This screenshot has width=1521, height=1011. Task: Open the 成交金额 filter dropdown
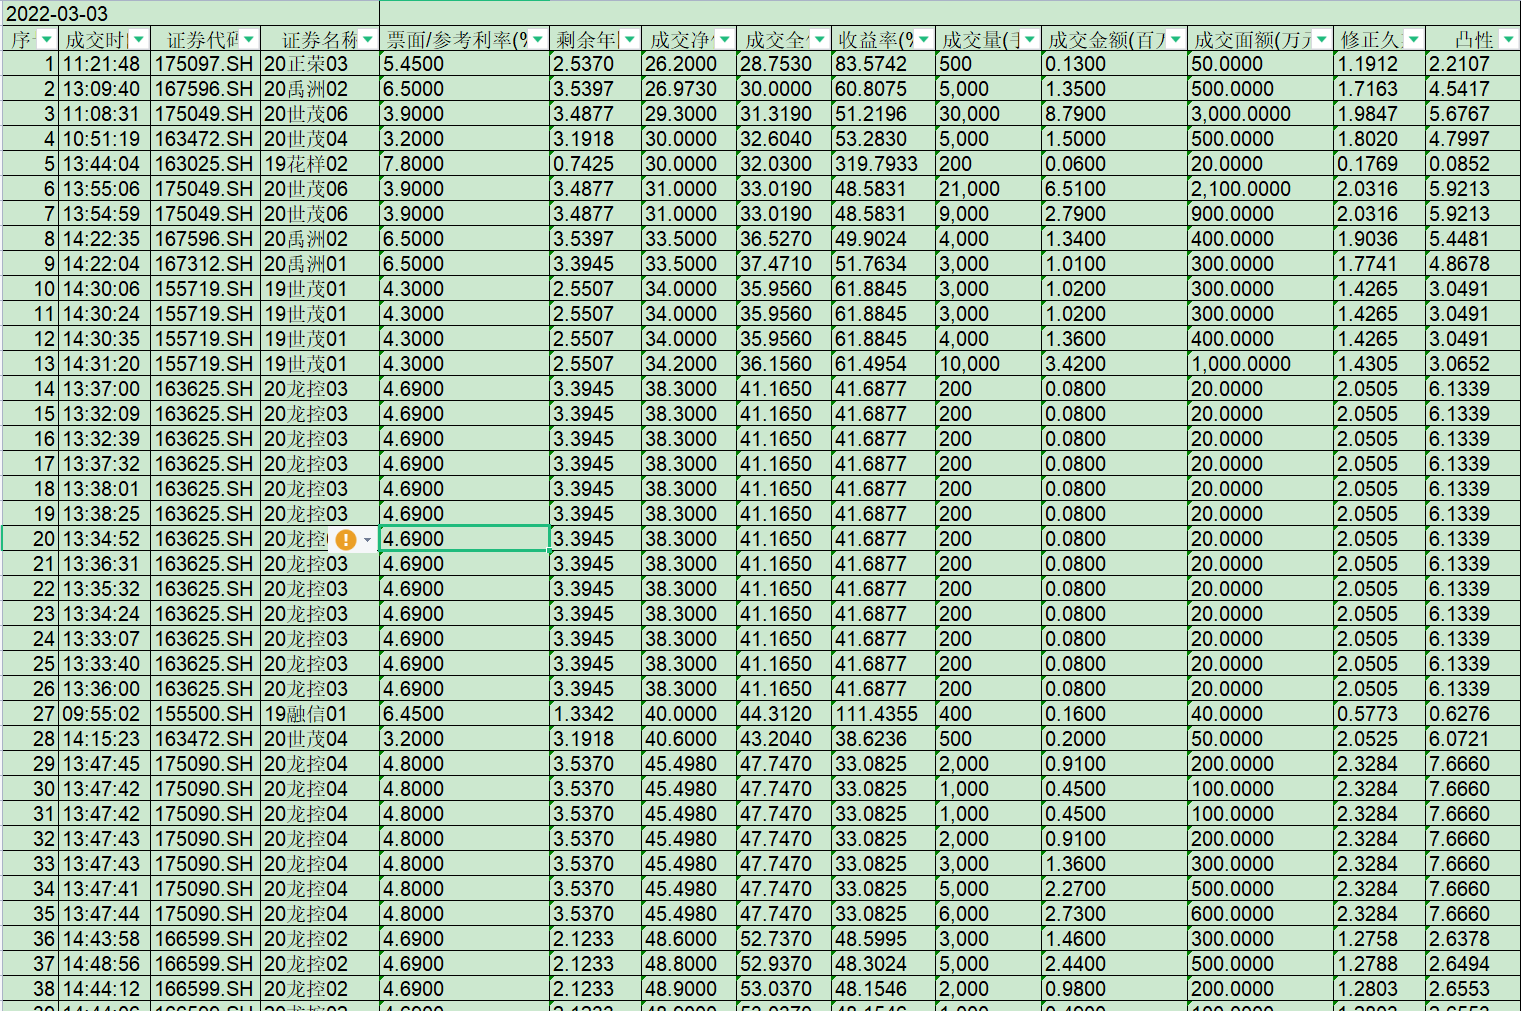point(1176,40)
